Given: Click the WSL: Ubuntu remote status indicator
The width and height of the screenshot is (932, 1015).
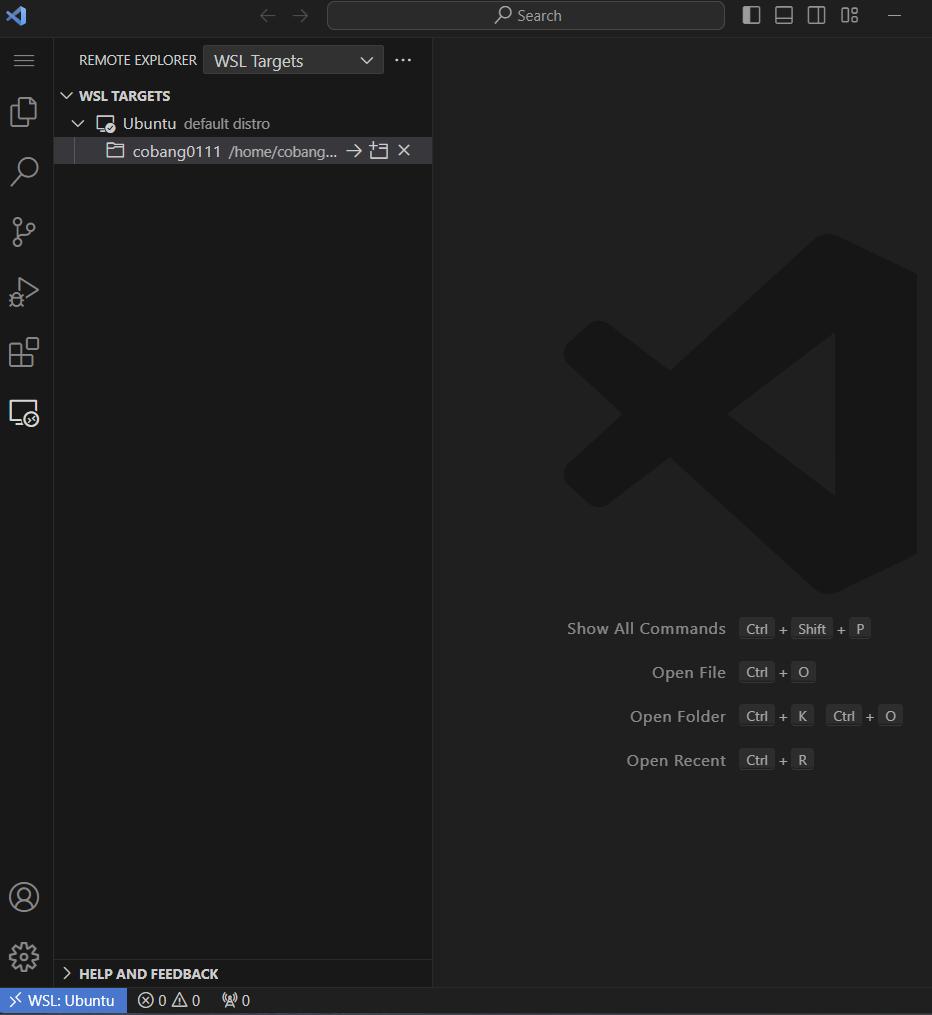Looking at the screenshot, I should pyautogui.click(x=63, y=1001).
